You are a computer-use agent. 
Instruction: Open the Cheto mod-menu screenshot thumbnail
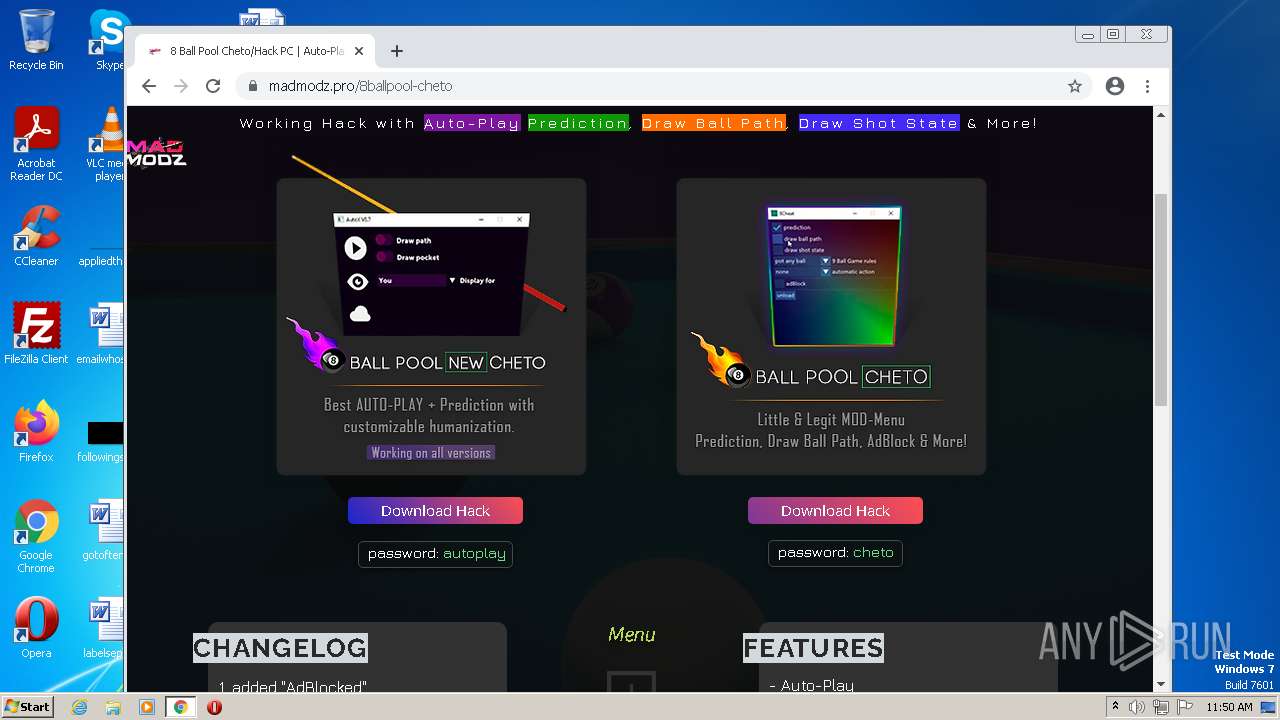pos(835,276)
